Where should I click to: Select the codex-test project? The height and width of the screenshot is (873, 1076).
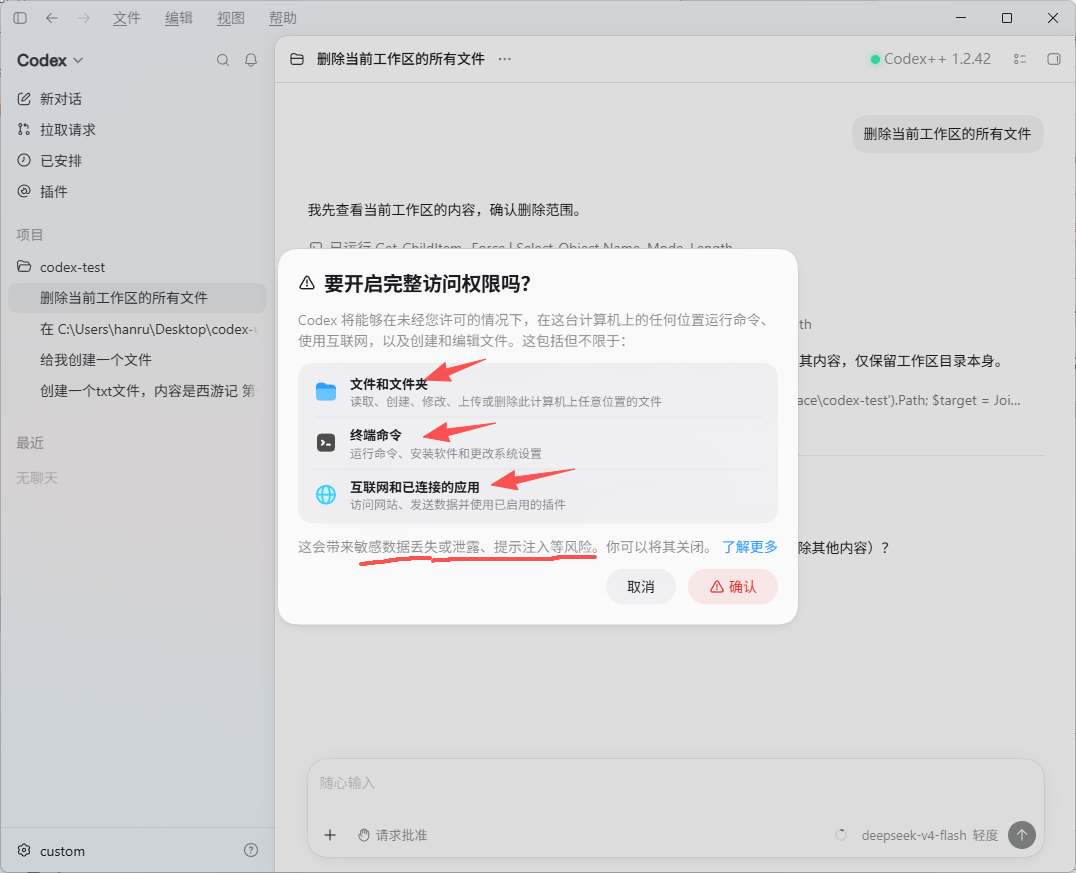[x=137, y=267]
